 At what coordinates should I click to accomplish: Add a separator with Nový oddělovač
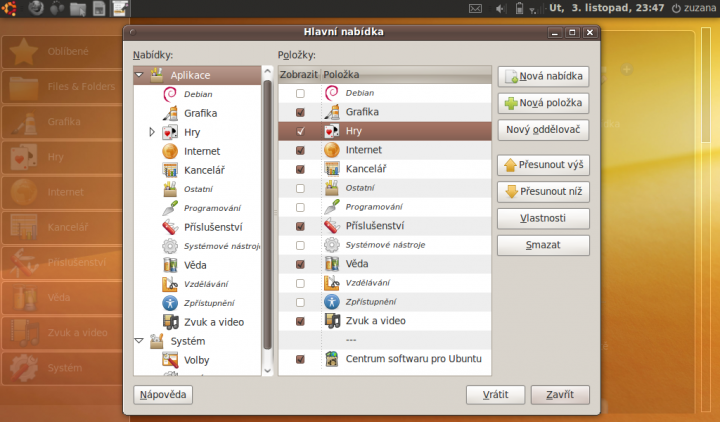click(543, 130)
